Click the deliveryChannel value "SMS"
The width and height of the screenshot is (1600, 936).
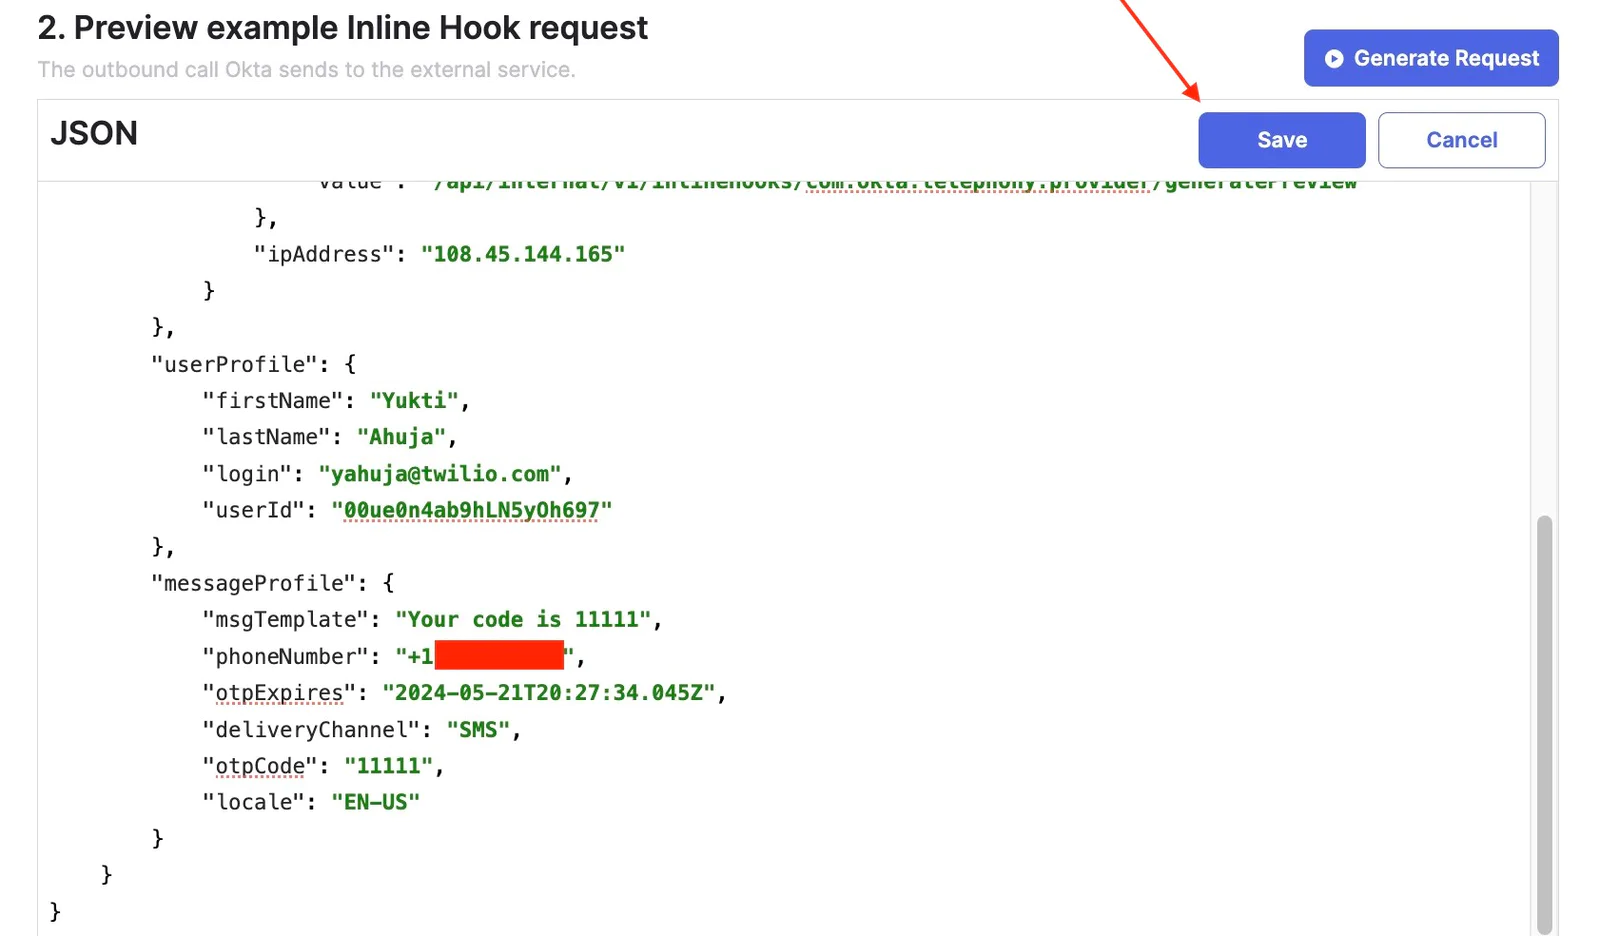coord(478,730)
